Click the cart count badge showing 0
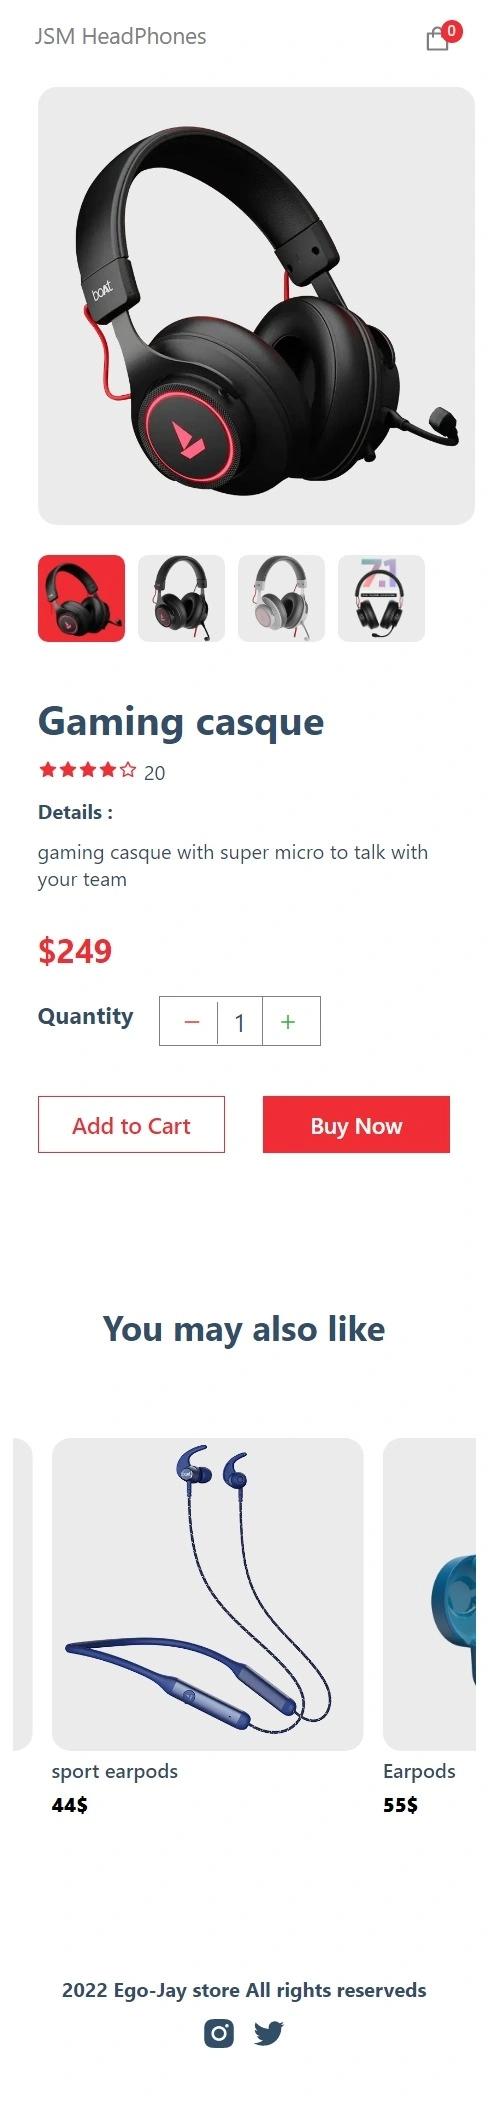Viewport: 488px width, 2102px height. [452, 31]
